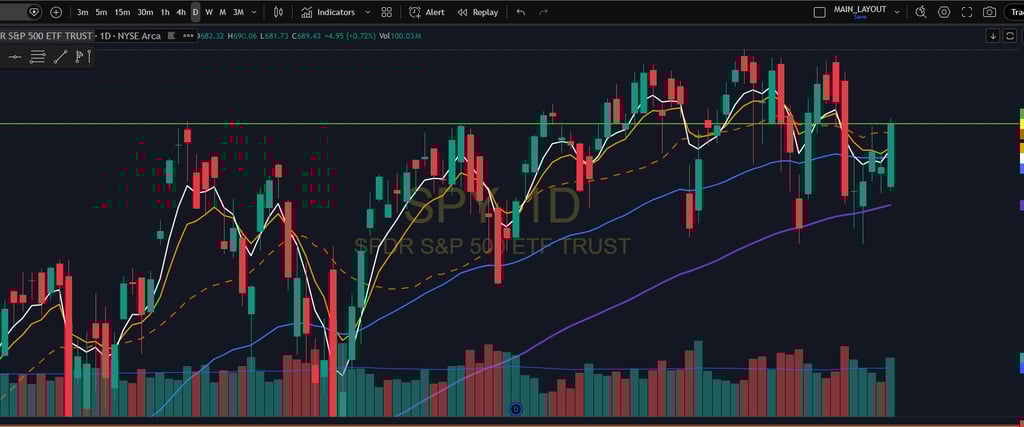Click the S&P 500 ETF TRUST symbol title
1024x427 pixels.
(46, 36)
